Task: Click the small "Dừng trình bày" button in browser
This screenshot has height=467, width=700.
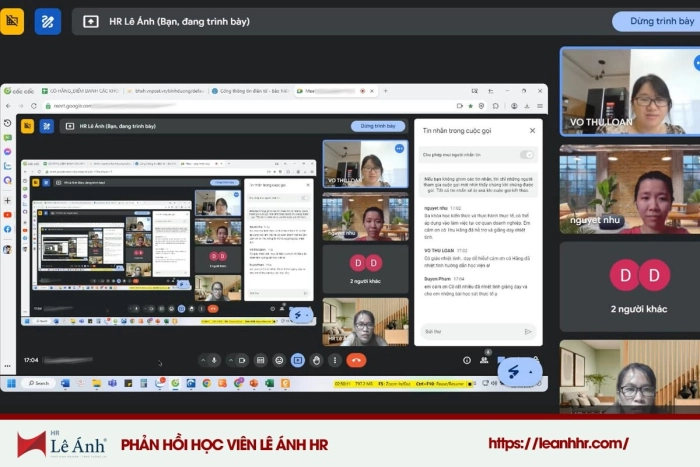Action: (x=377, y=126)
